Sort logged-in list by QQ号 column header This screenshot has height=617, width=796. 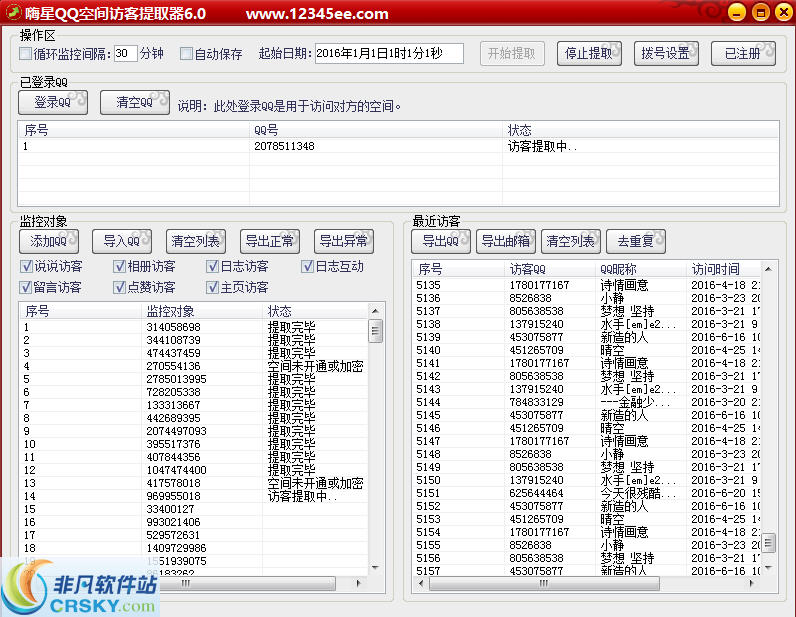click(x=376, y=130)
